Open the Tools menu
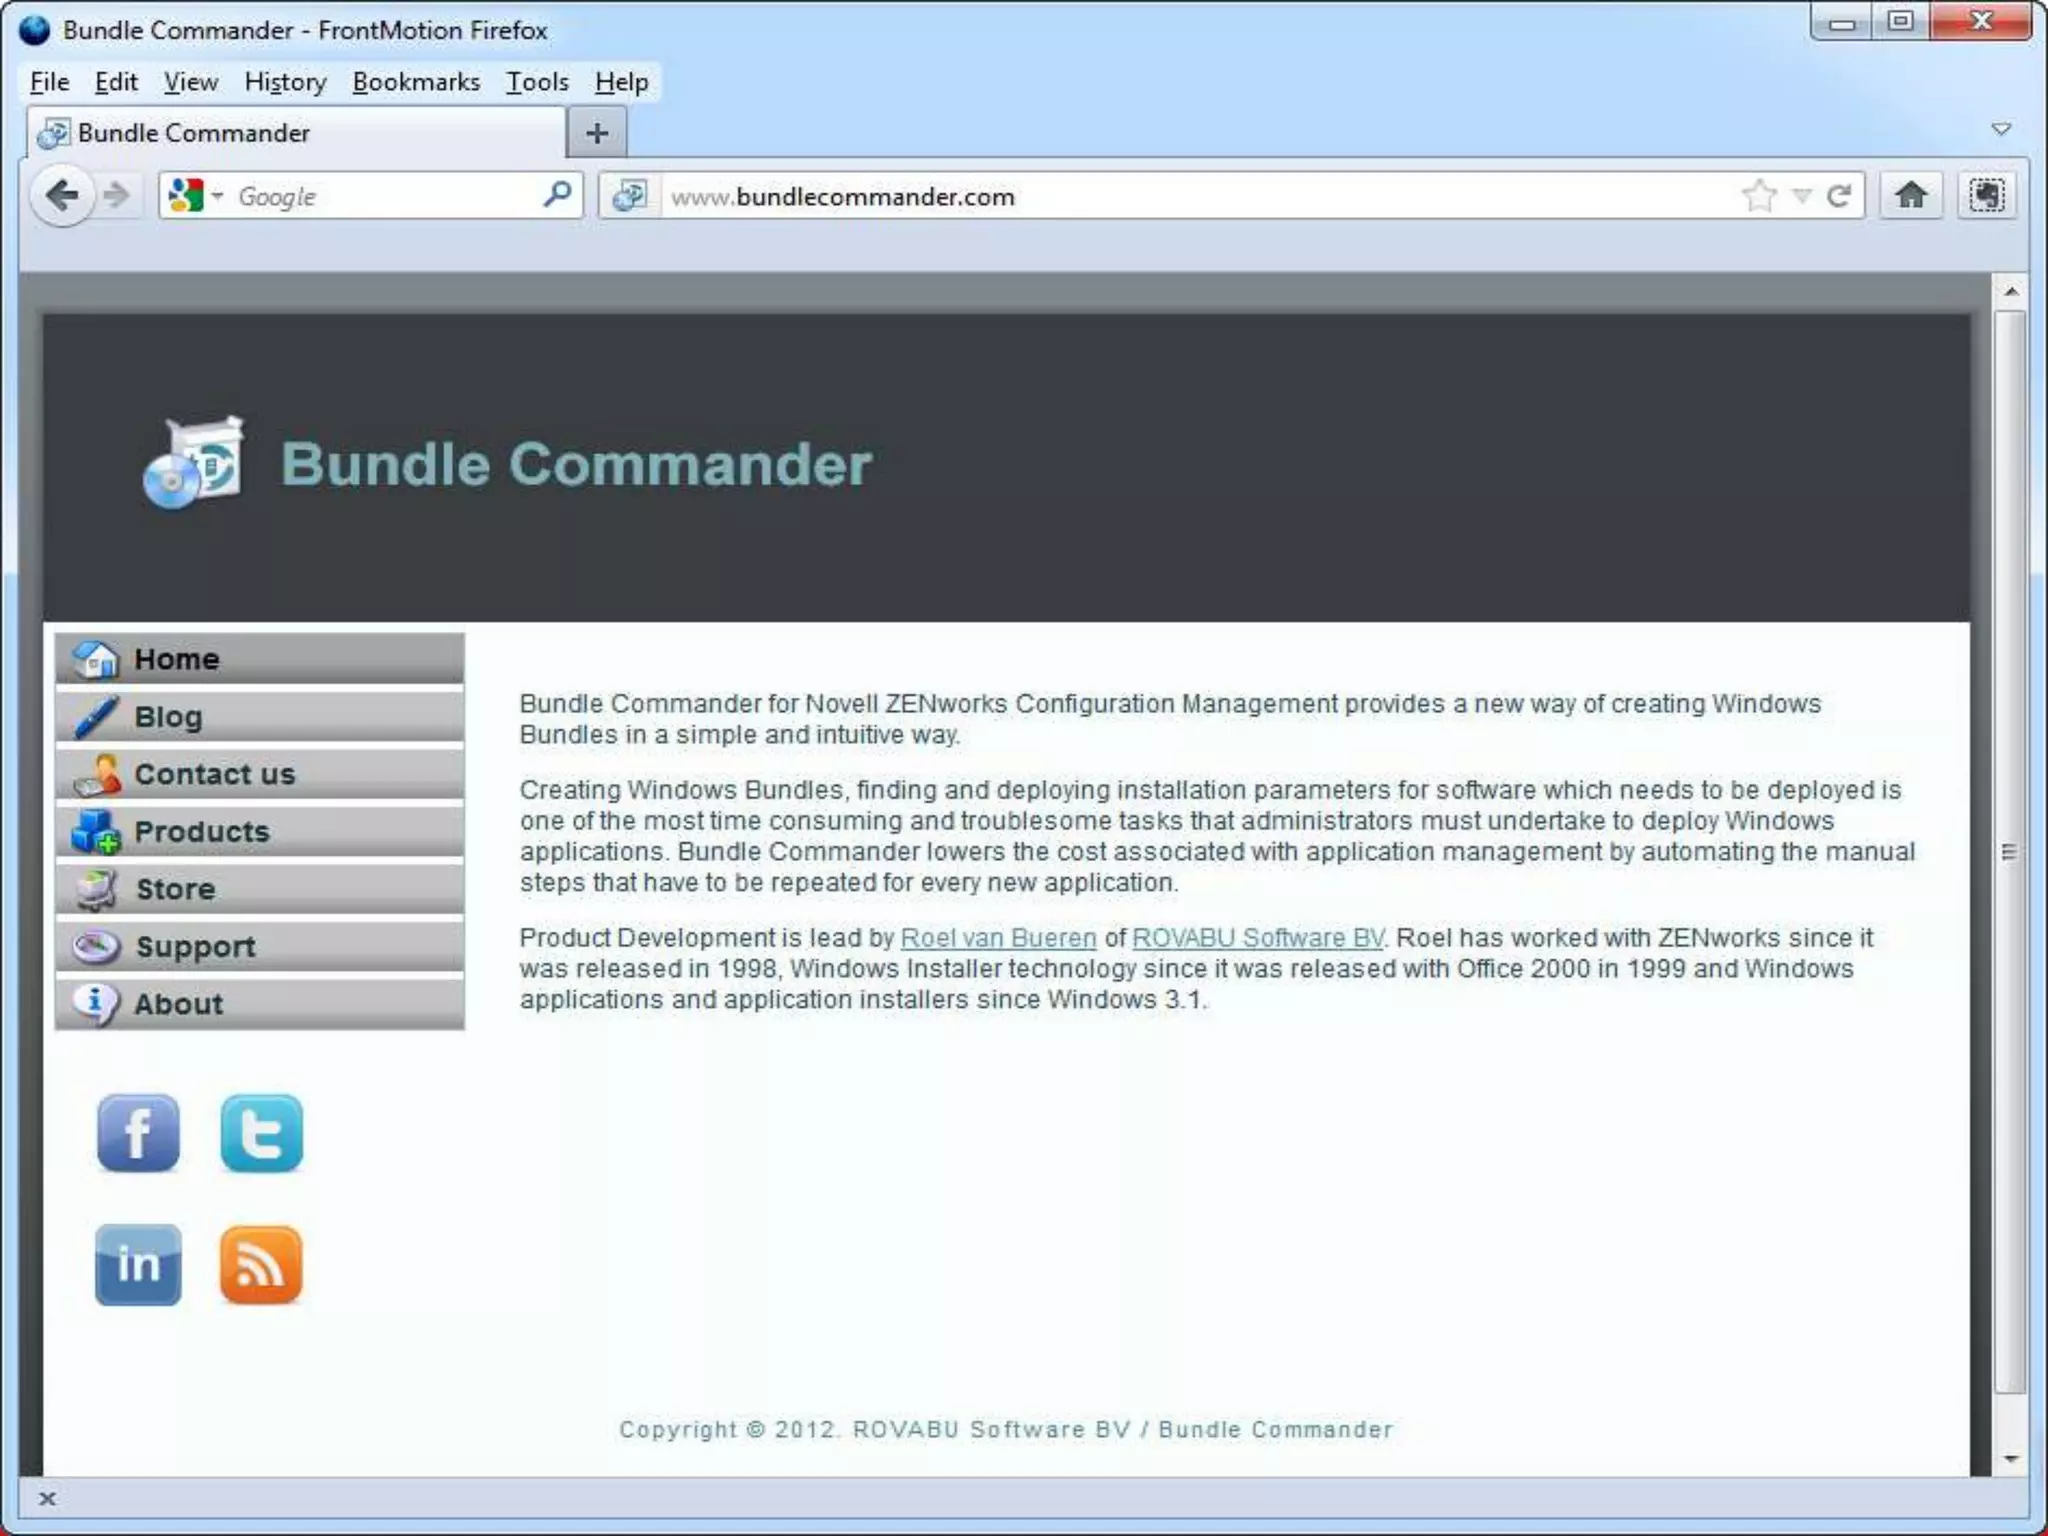Viewport: 2048px width, 1536px height. click(537, 82)
